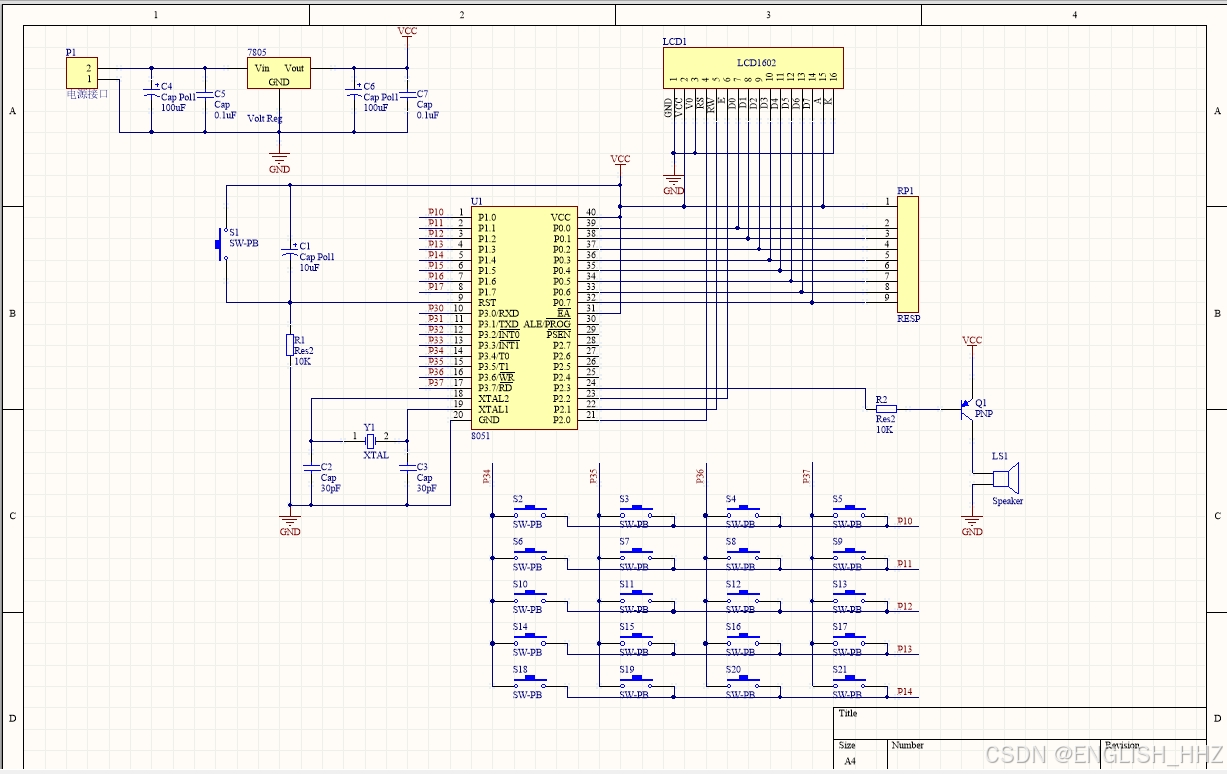Screen dimensions: 1227x774
Task: Click the P12 net label beside switch S13
Action: tap(904, 606)
